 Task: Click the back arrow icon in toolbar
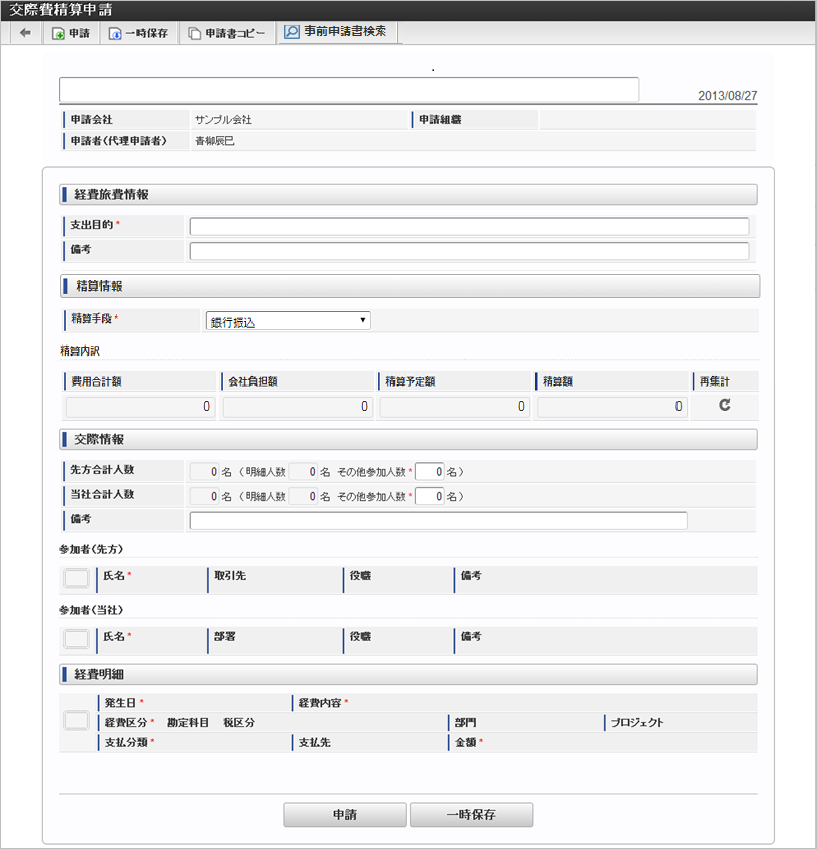[25, 33]
